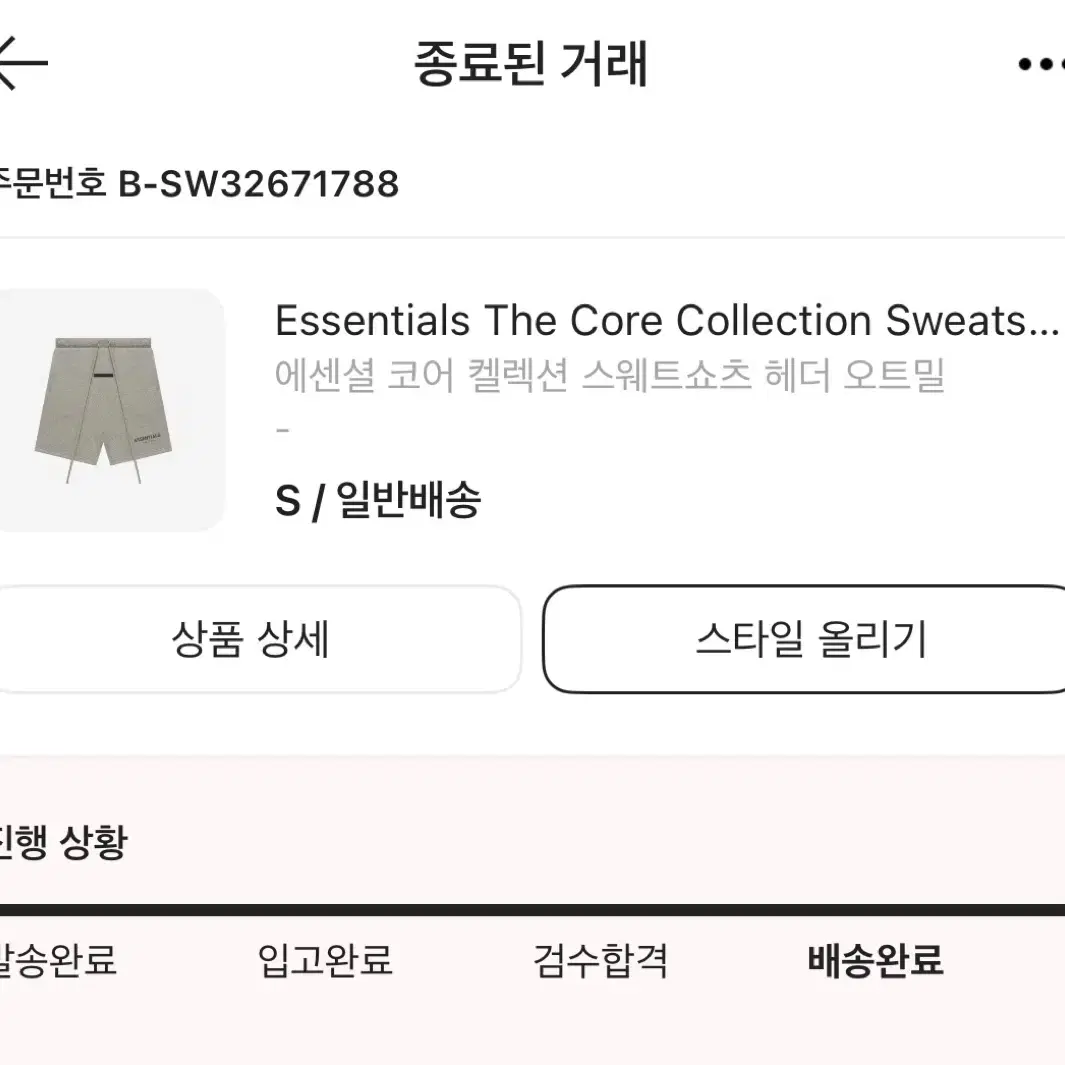Select the bold 배송완료 progress step
The width and height of the screenshot is (1065, 1065).
coord(876,960)
